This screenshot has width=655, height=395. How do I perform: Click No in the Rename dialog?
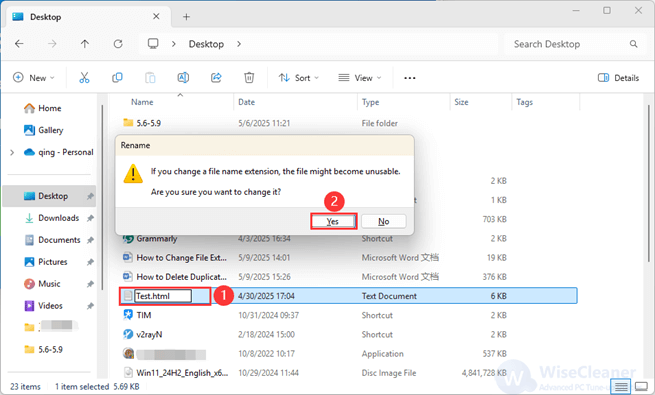tap(383, 221)
